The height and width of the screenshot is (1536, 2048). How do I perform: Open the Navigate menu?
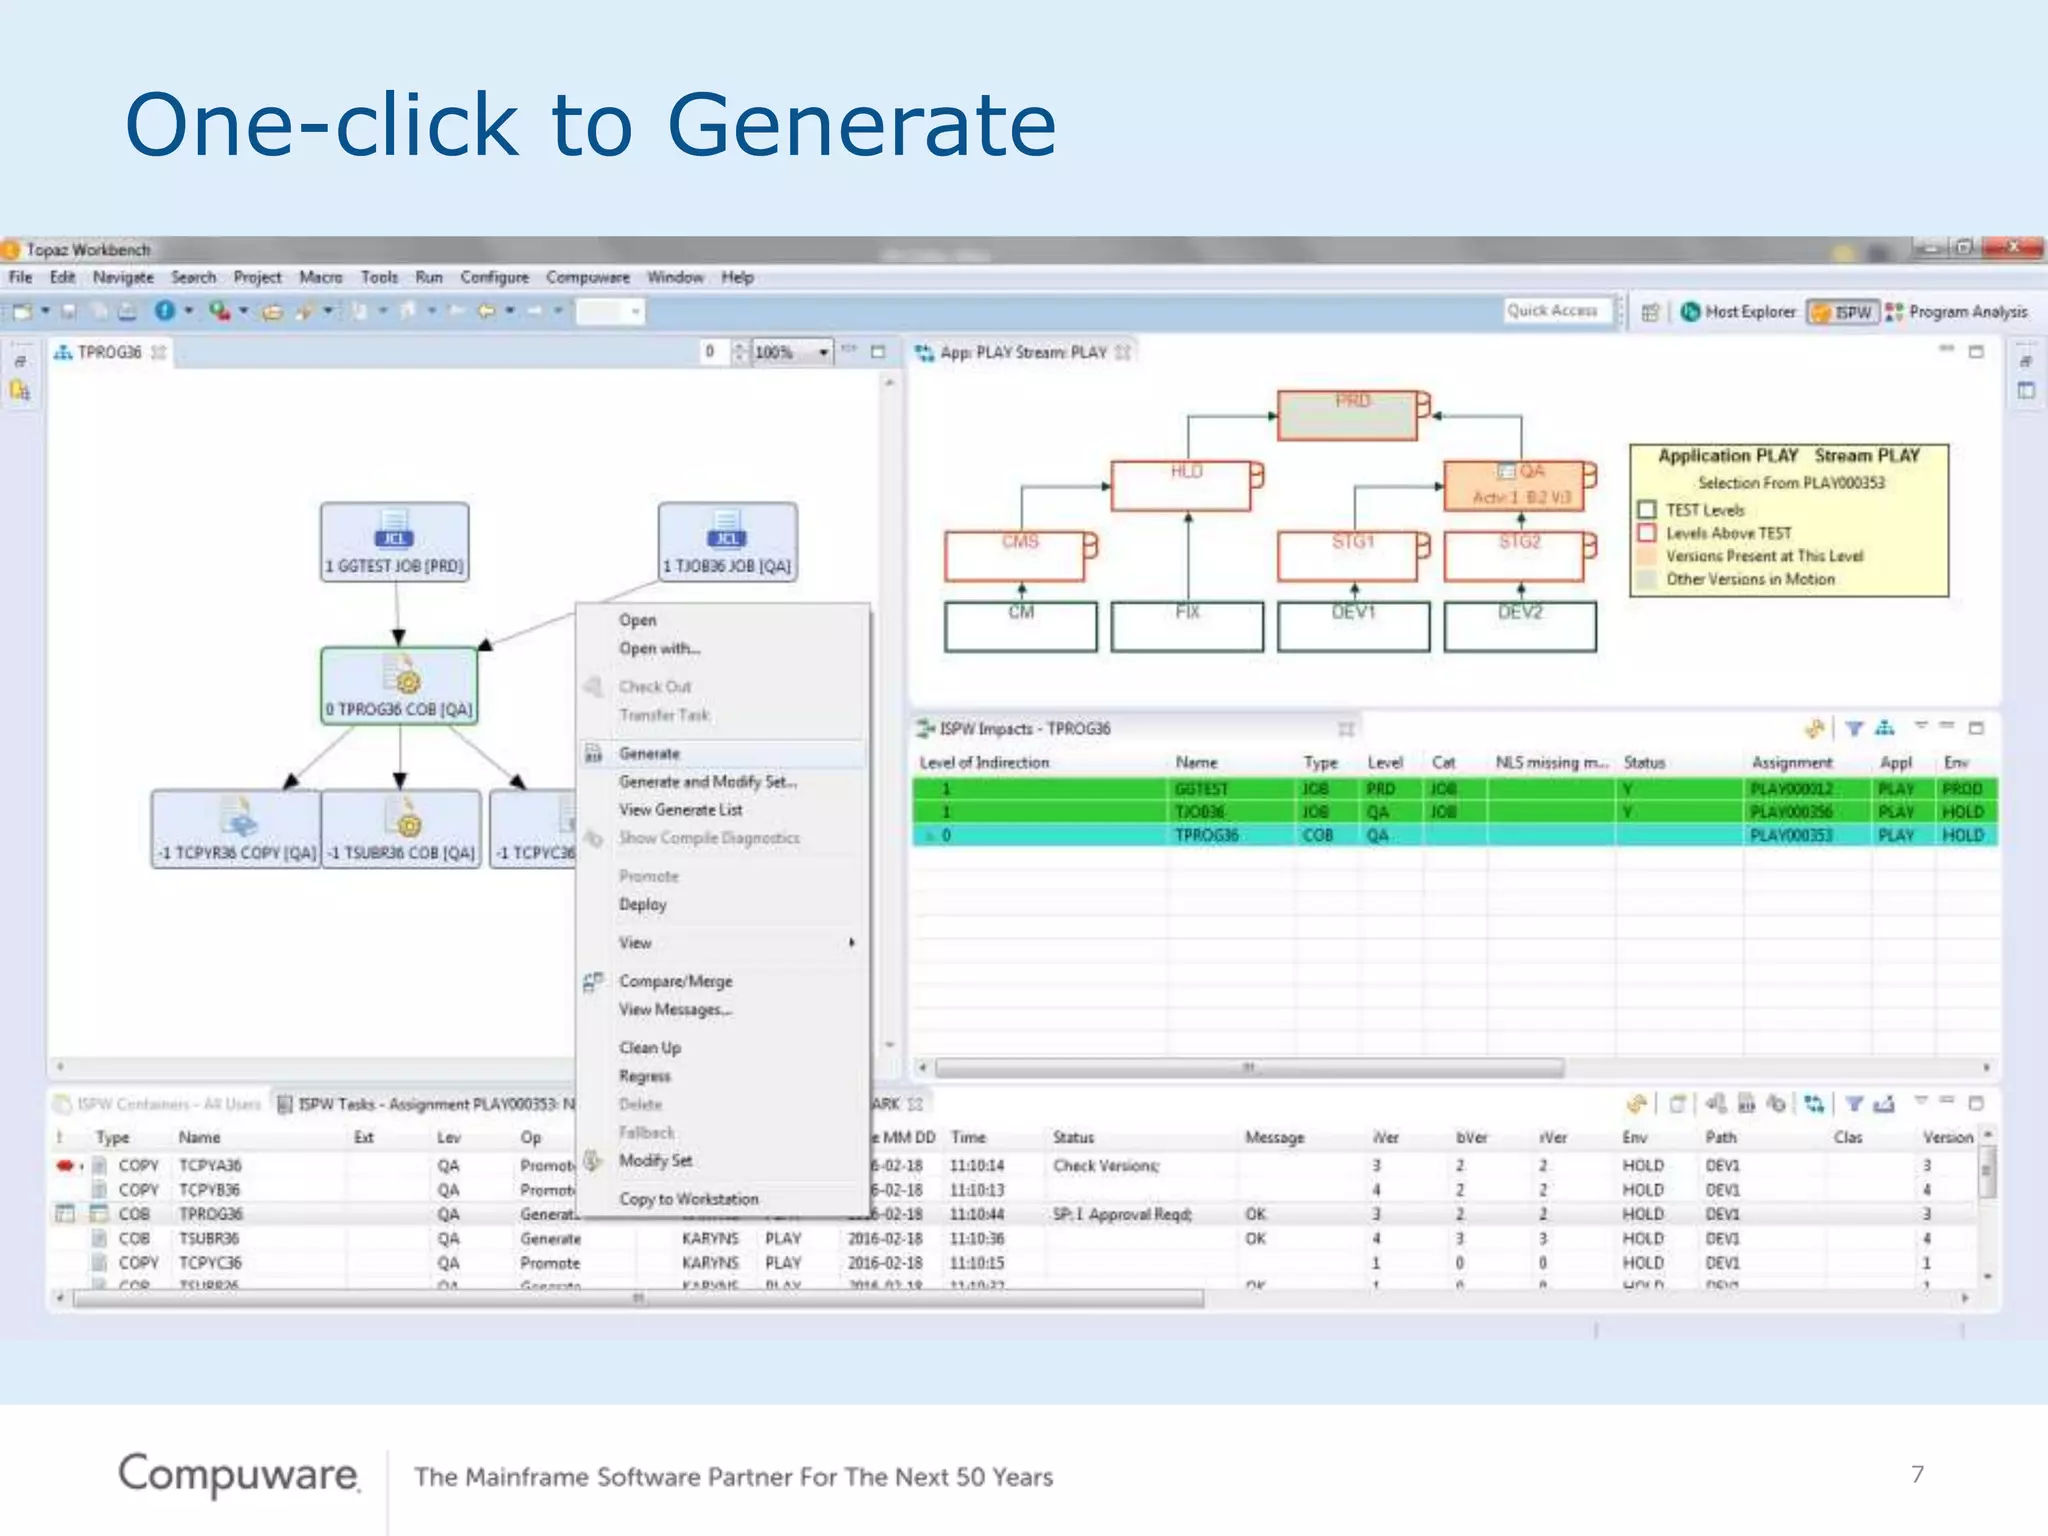tap(123, 277)
